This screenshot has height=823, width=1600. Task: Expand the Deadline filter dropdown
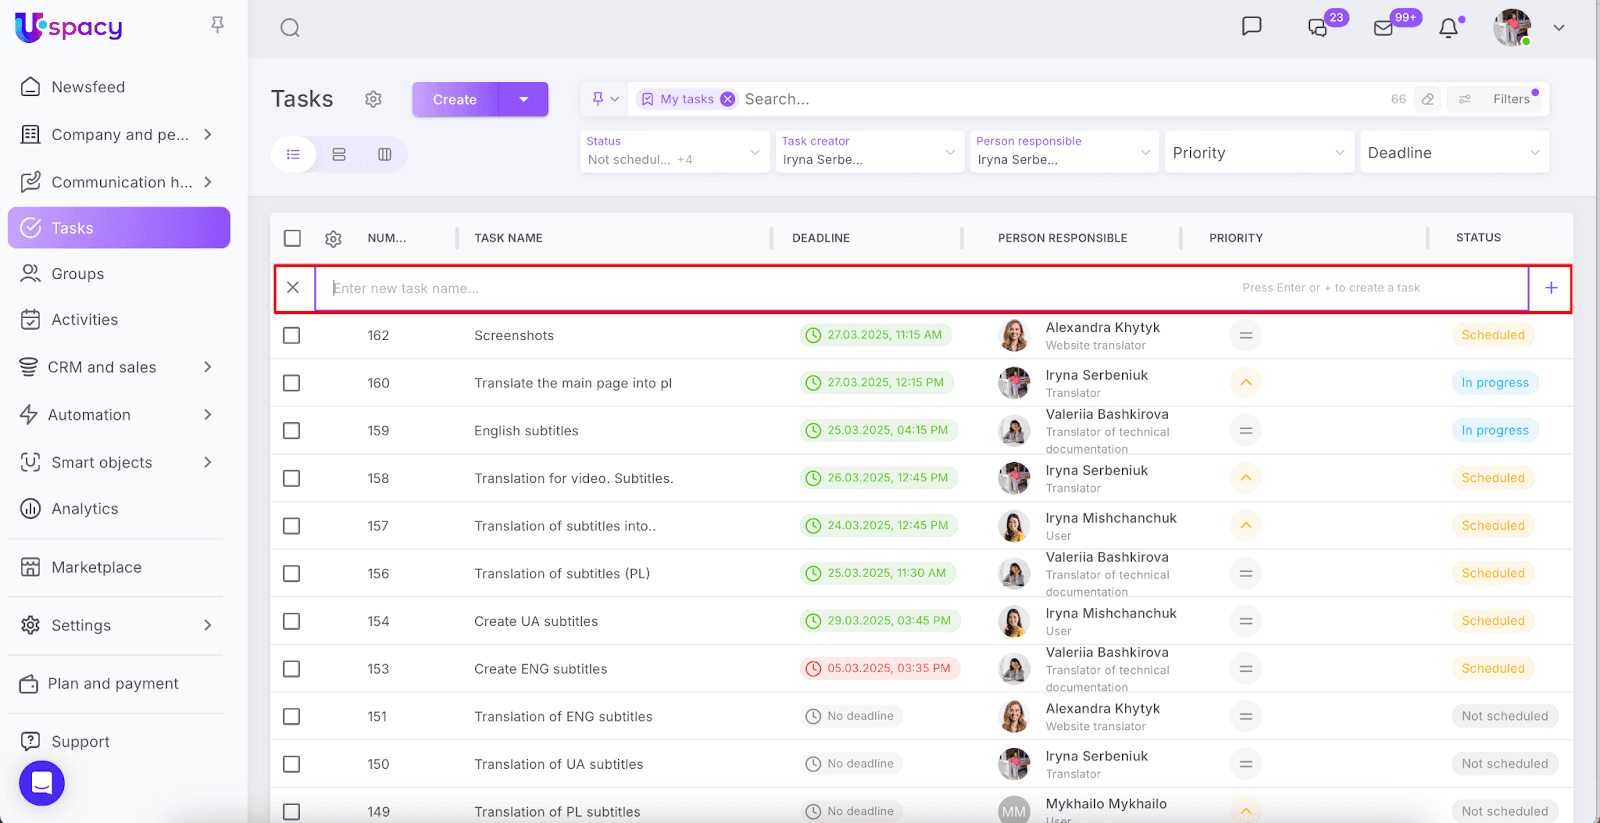point(1453,153)
